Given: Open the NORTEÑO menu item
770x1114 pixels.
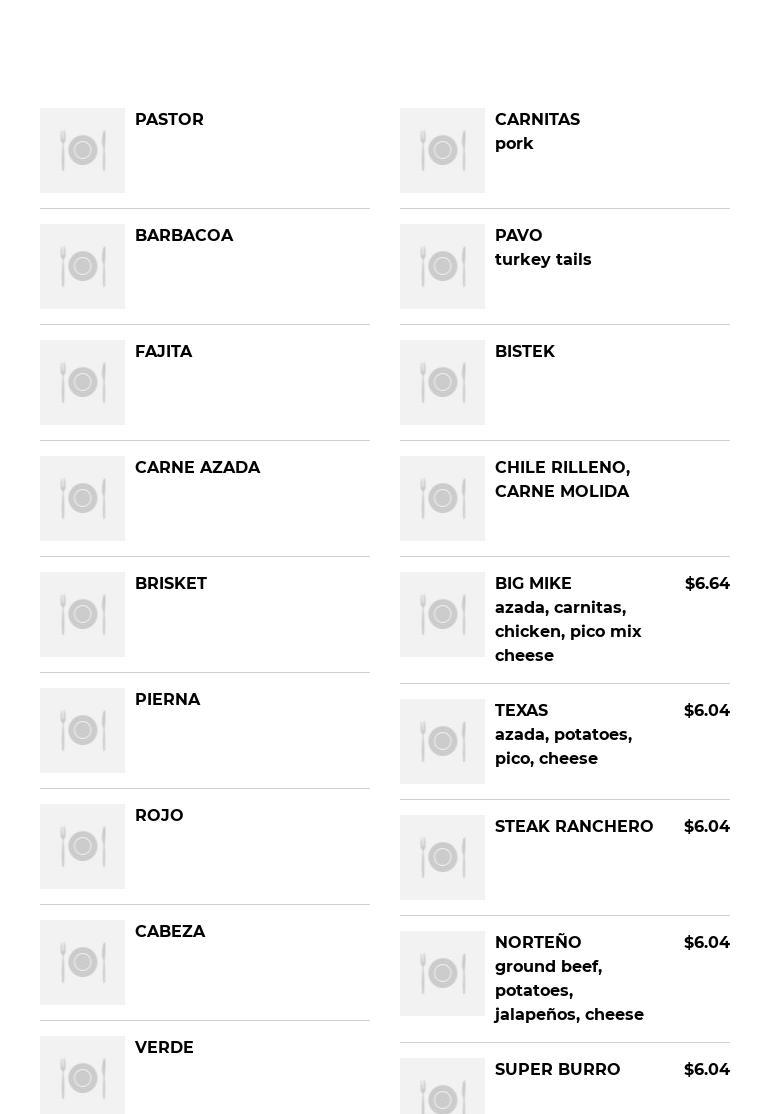Looking at the screenshot, I should (538, 943).
